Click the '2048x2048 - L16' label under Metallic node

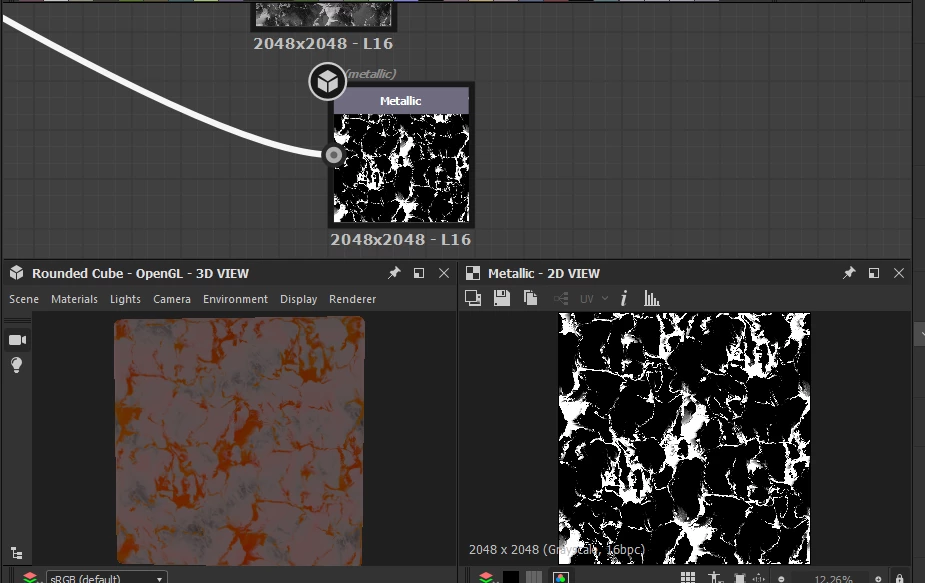[401, 240]
